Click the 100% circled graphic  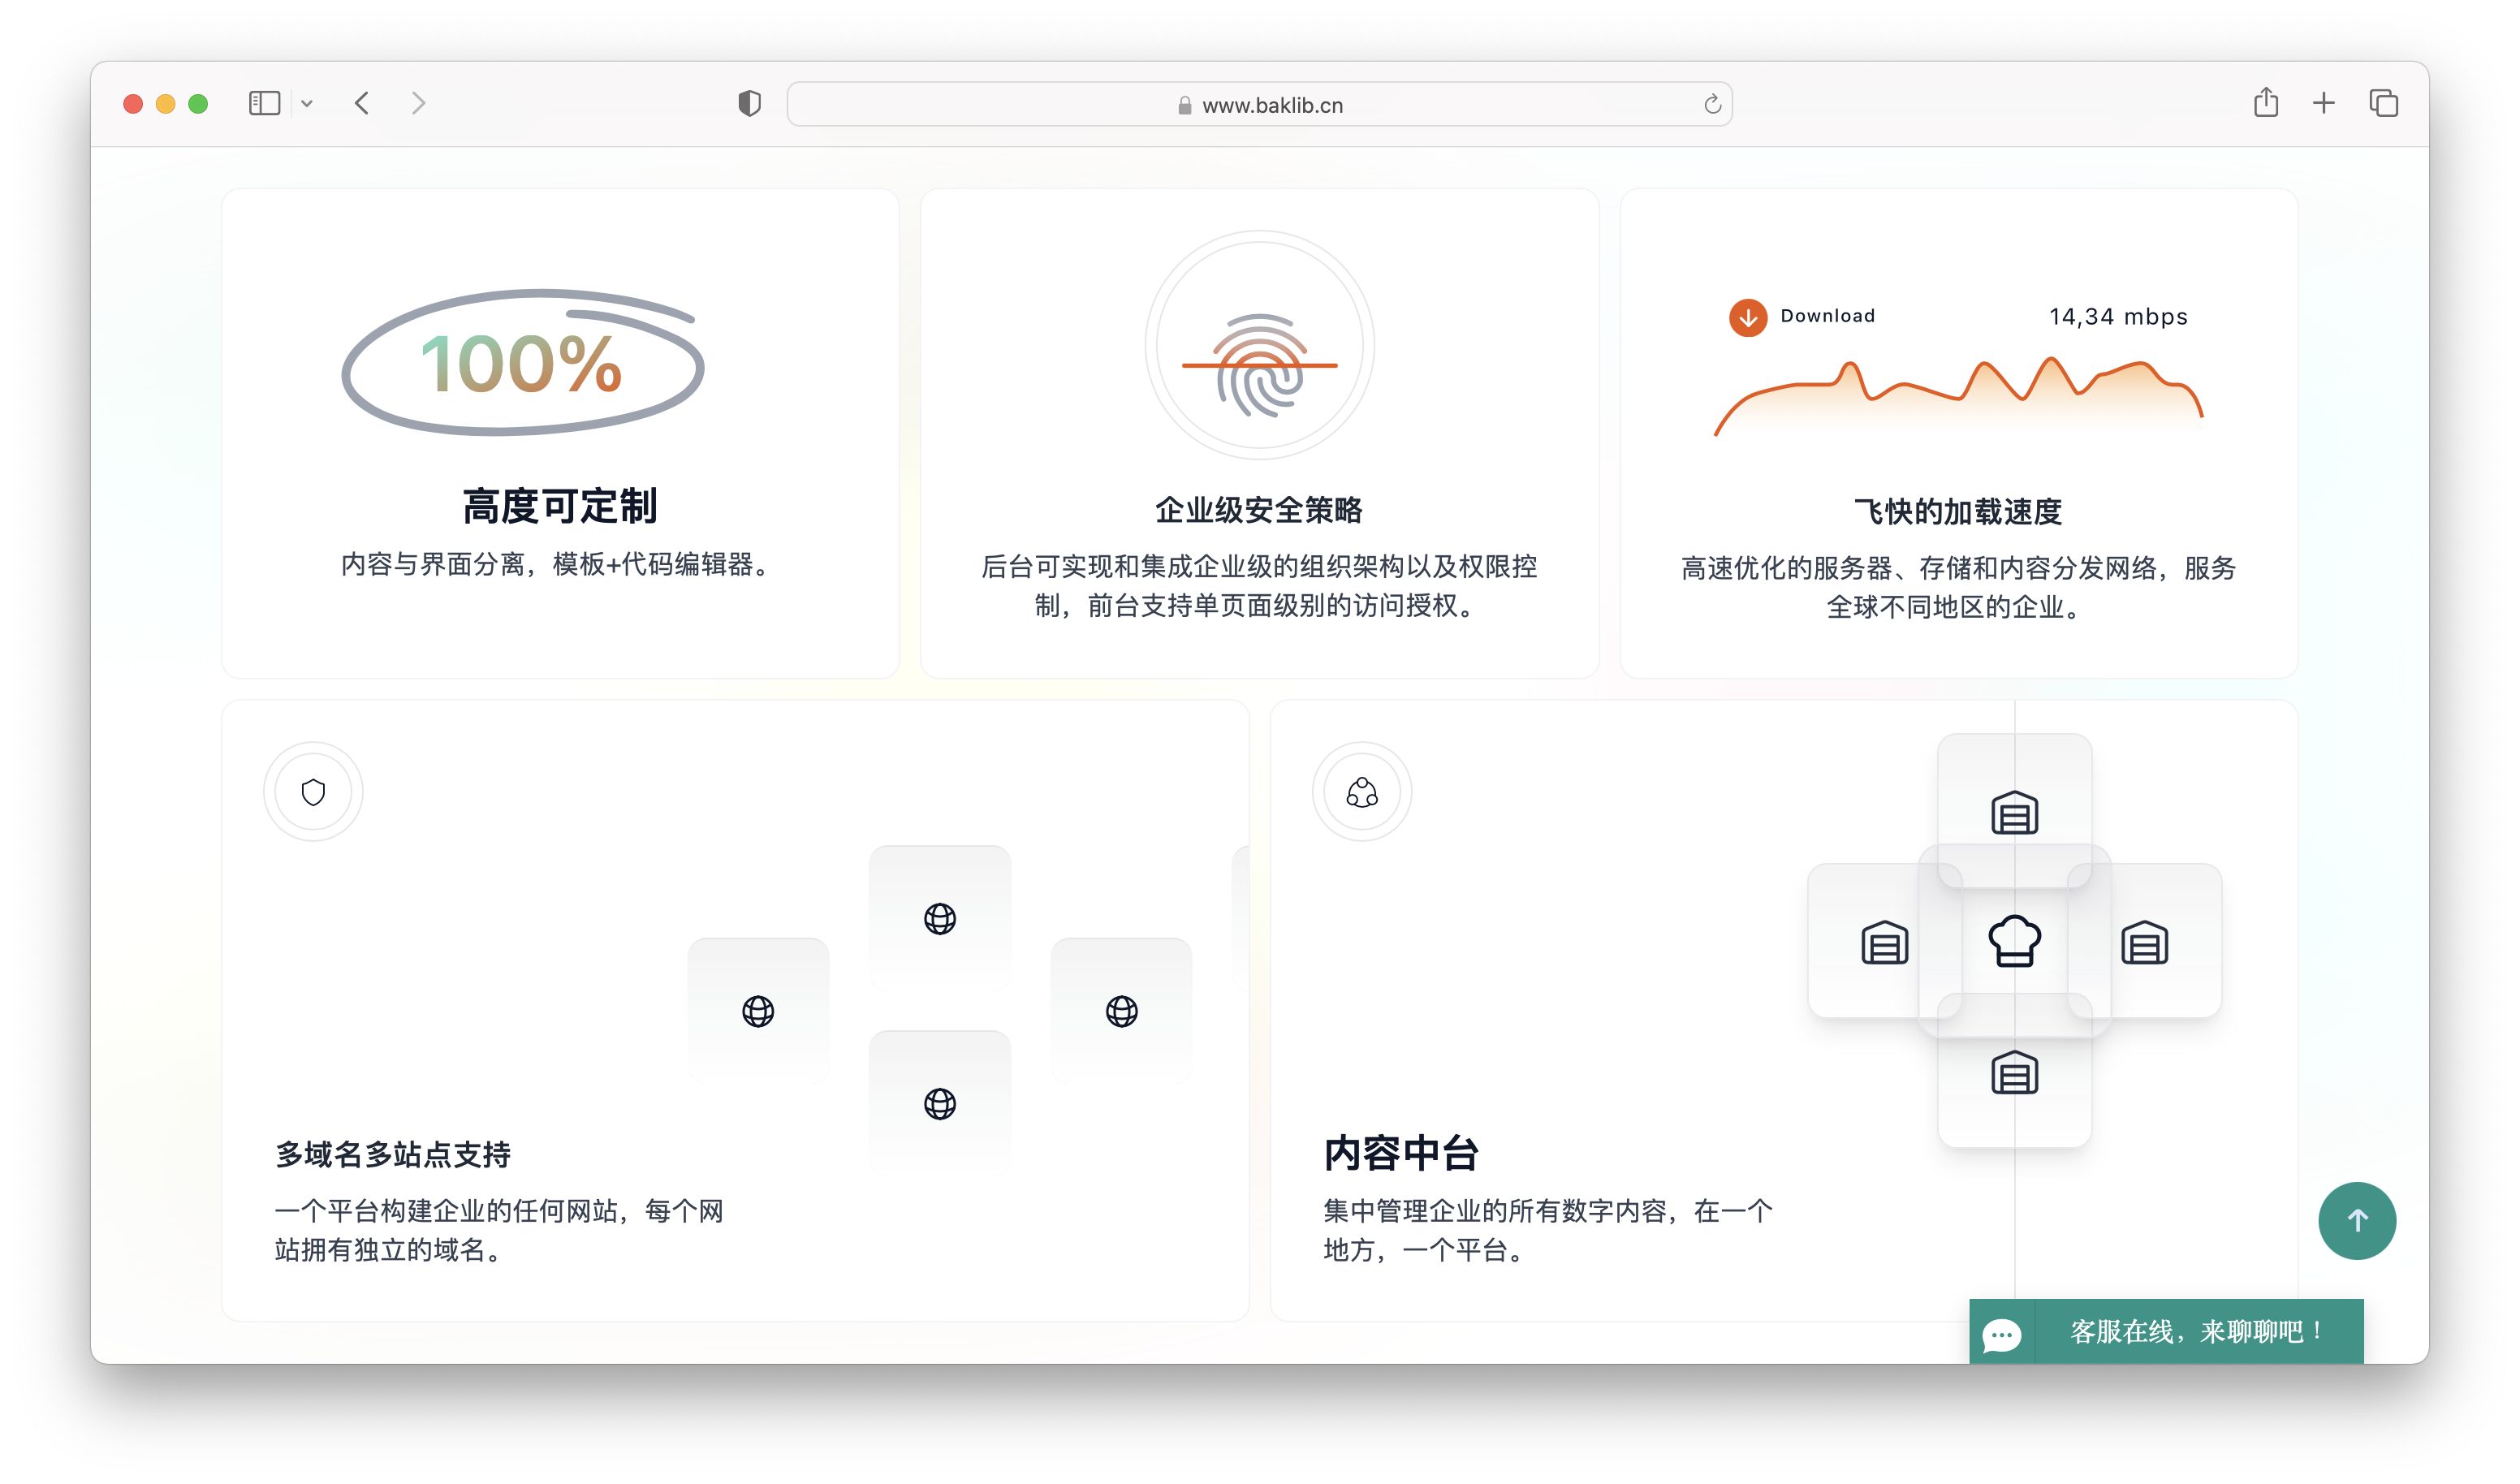tap(523, 362)
